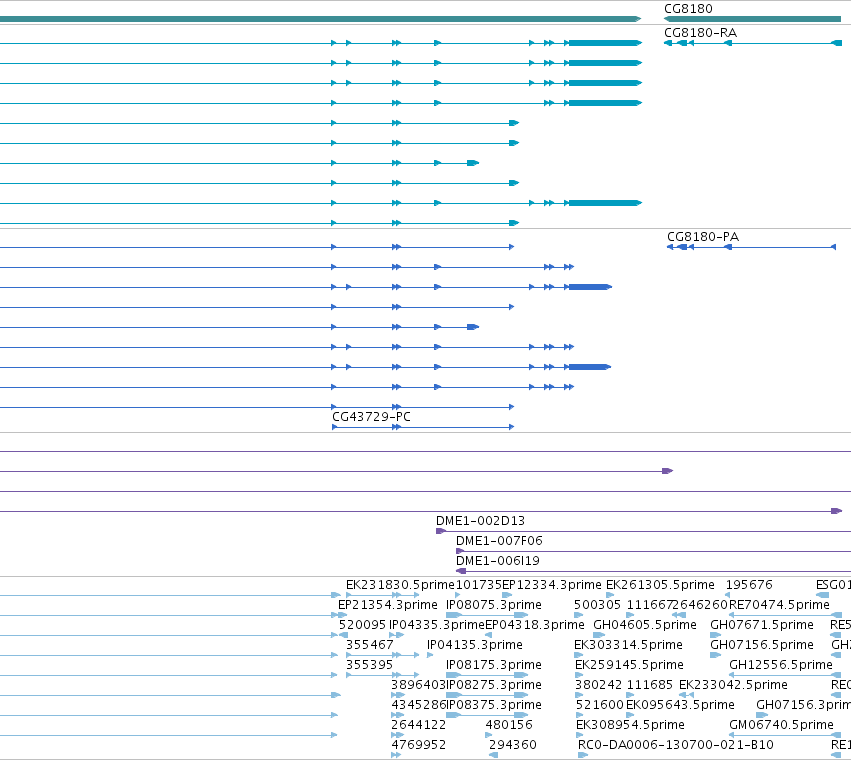Click the EK303314.5prime label
Screen dimensions: 851x760
coord(628,645)
